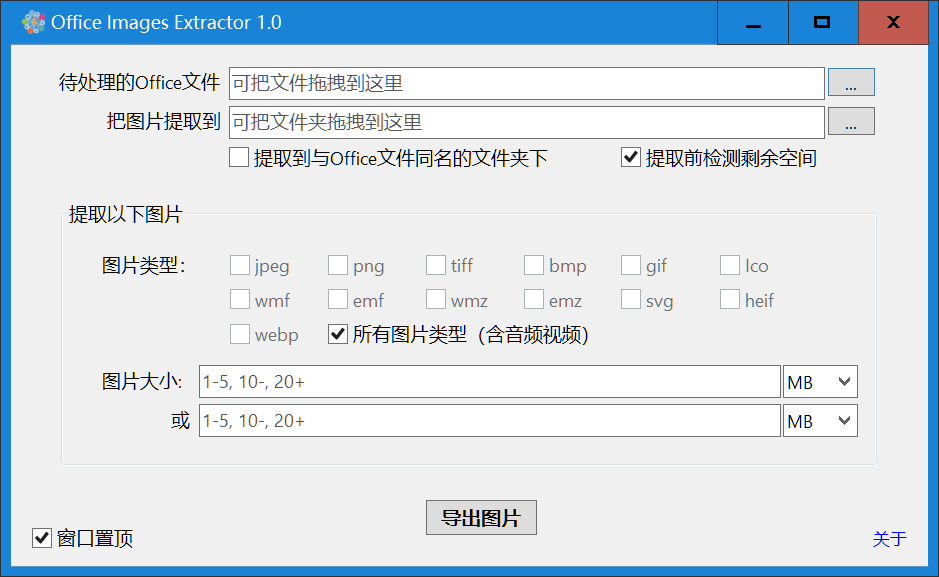The image size is (939, 577).
Task: Check the wmf image type
Action: [240, 299]
